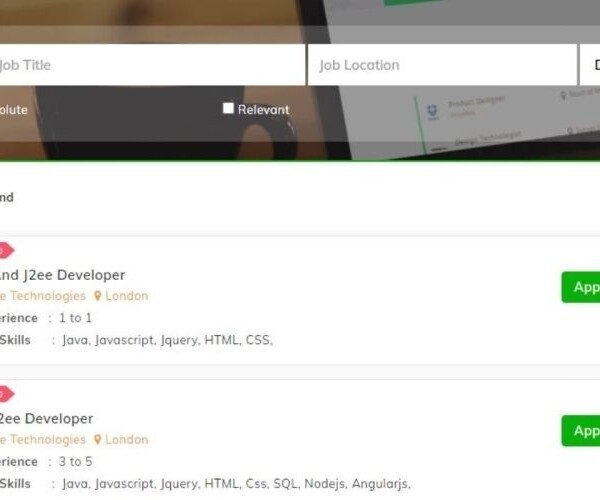Open the dropdown right of Job Location

coord(590,65)
